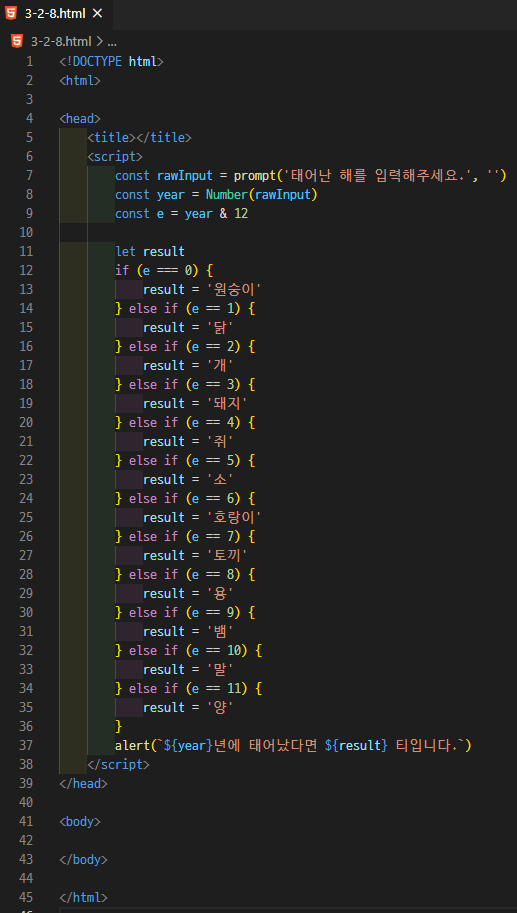Select line number 3 in the gutter

[x=30, y=99]
